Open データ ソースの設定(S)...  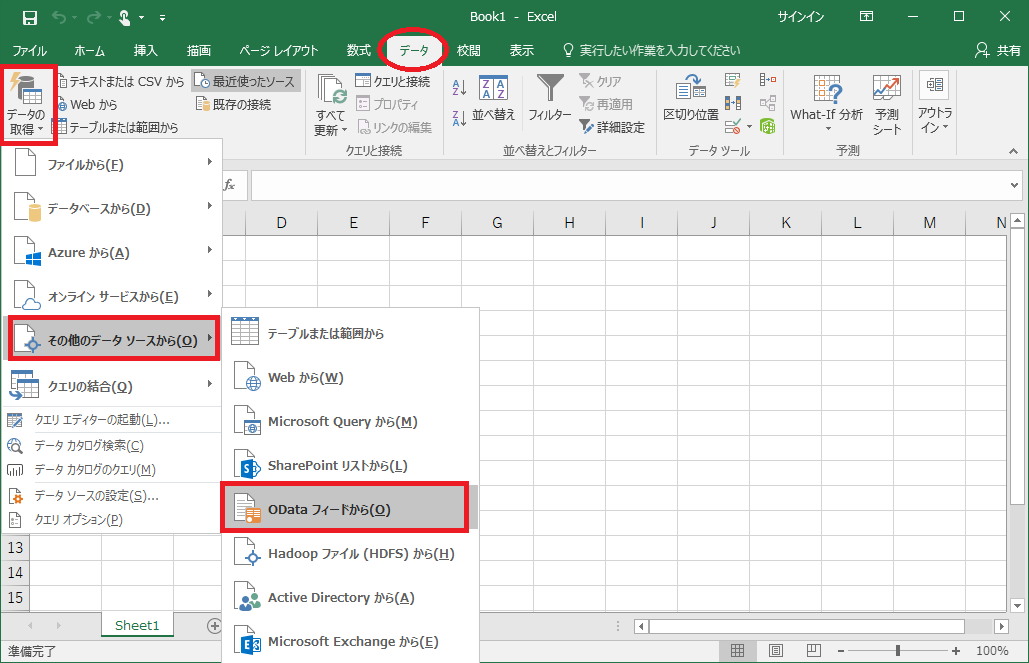(112, 496)
